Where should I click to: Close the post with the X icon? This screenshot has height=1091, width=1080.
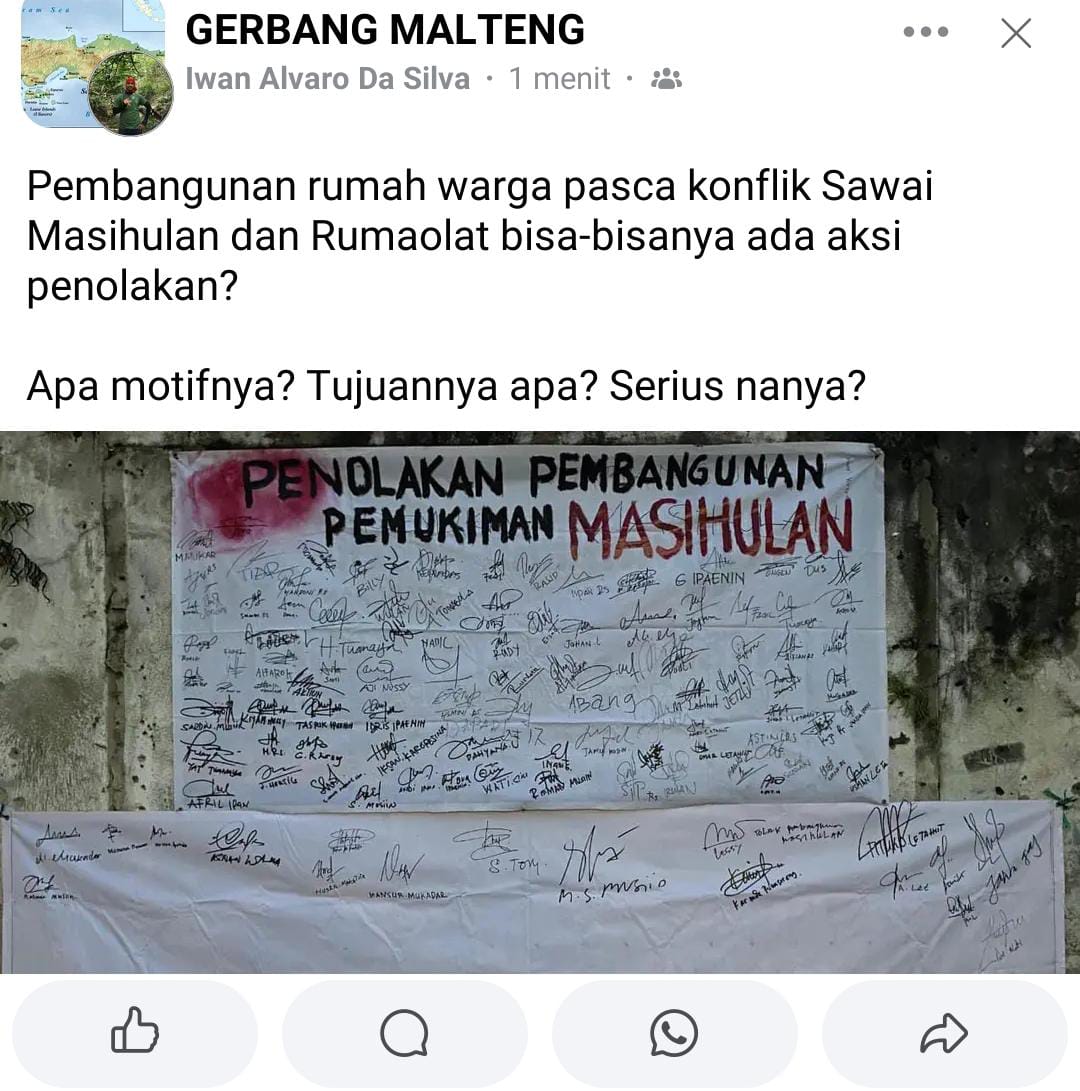(x=1016, y=33)
